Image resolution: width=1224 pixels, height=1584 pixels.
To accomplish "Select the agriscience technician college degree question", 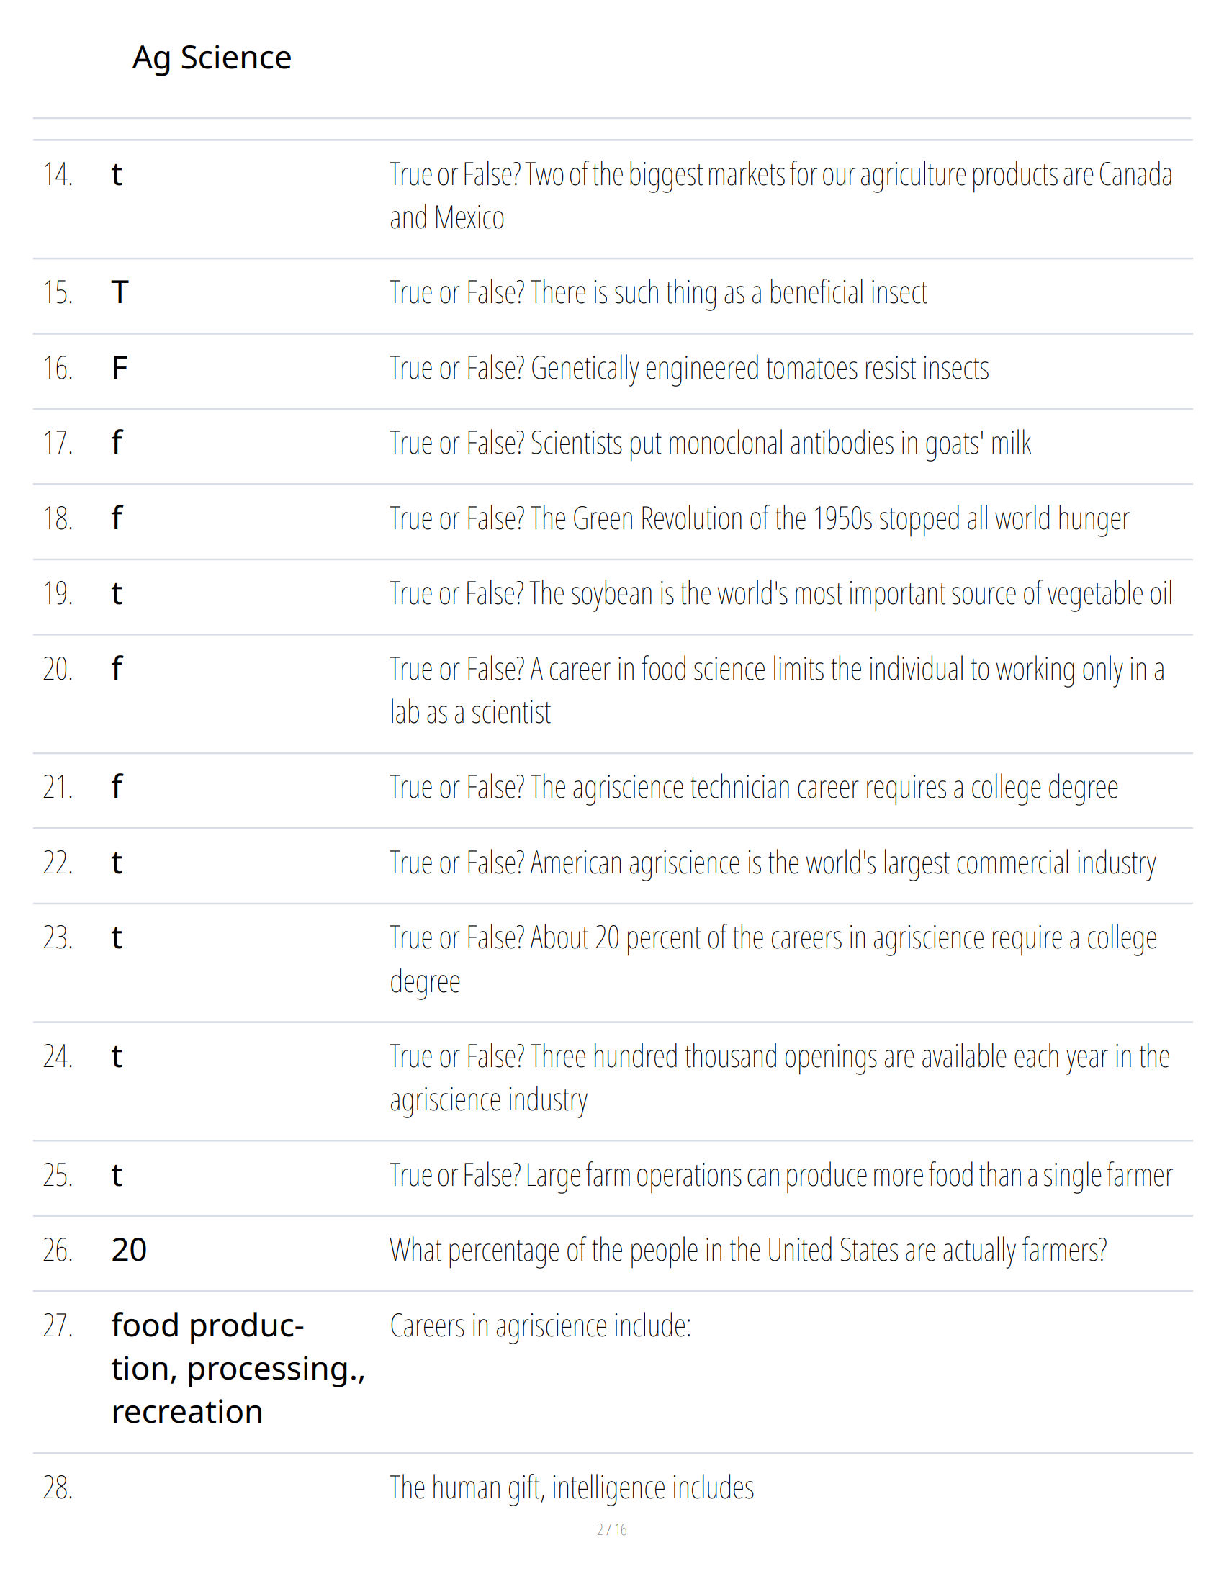I will pyautogui.click(x=754, y=788).
